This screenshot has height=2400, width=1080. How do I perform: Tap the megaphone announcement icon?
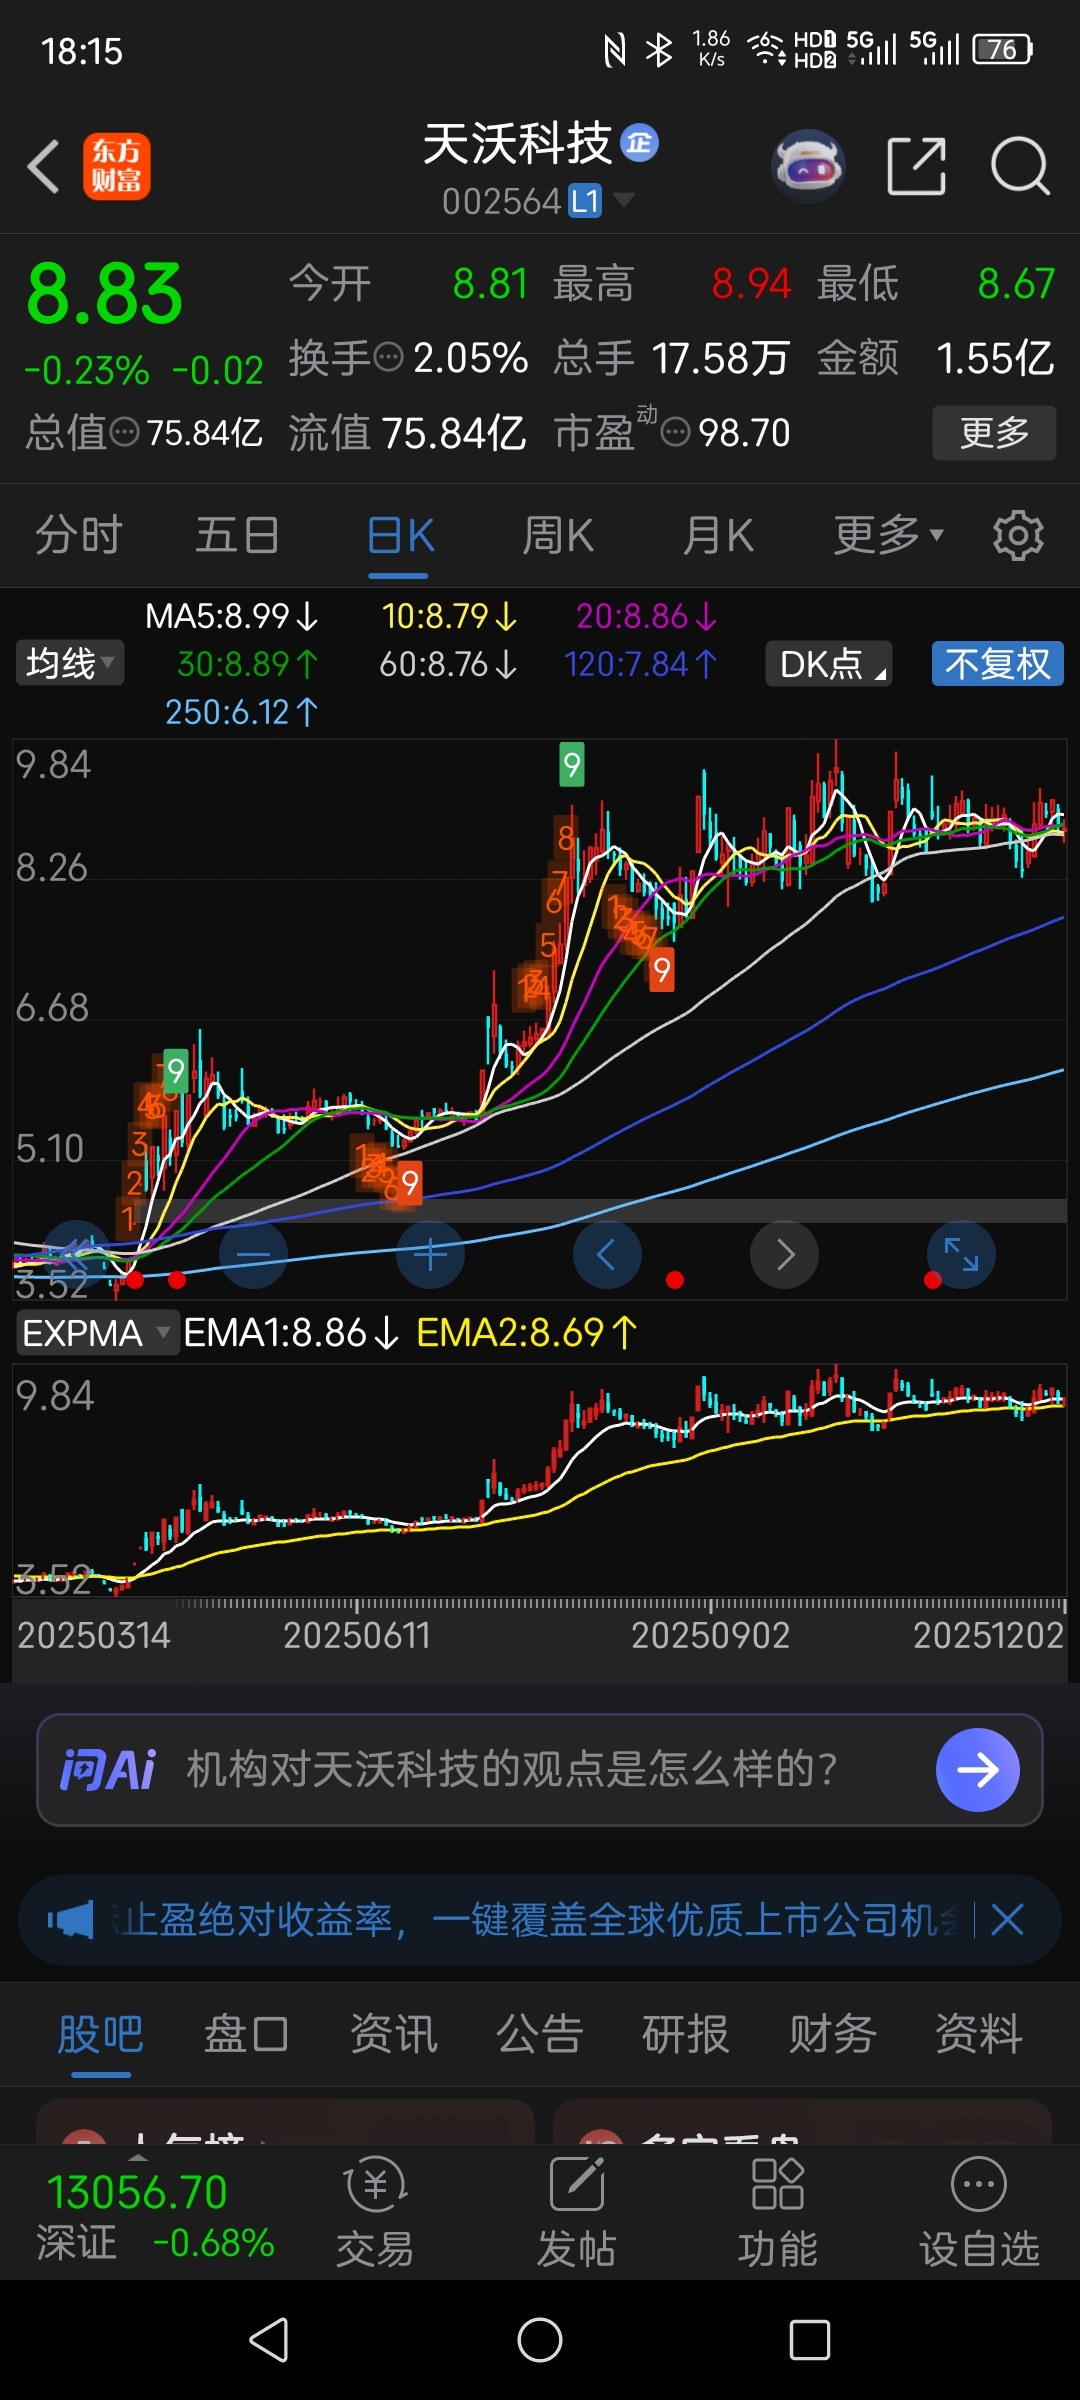click(x=70, y=1920)
